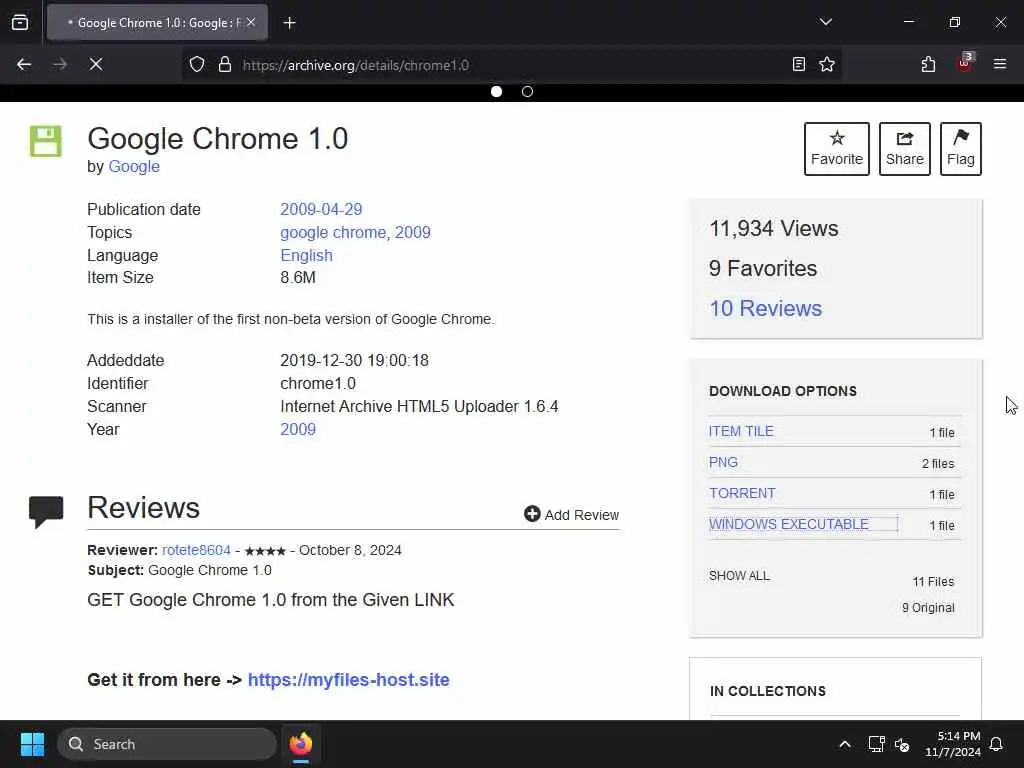Open the network status tray icon
Image resolution: width=1024 pixels, height=768 pixels.
coord(876,744)
